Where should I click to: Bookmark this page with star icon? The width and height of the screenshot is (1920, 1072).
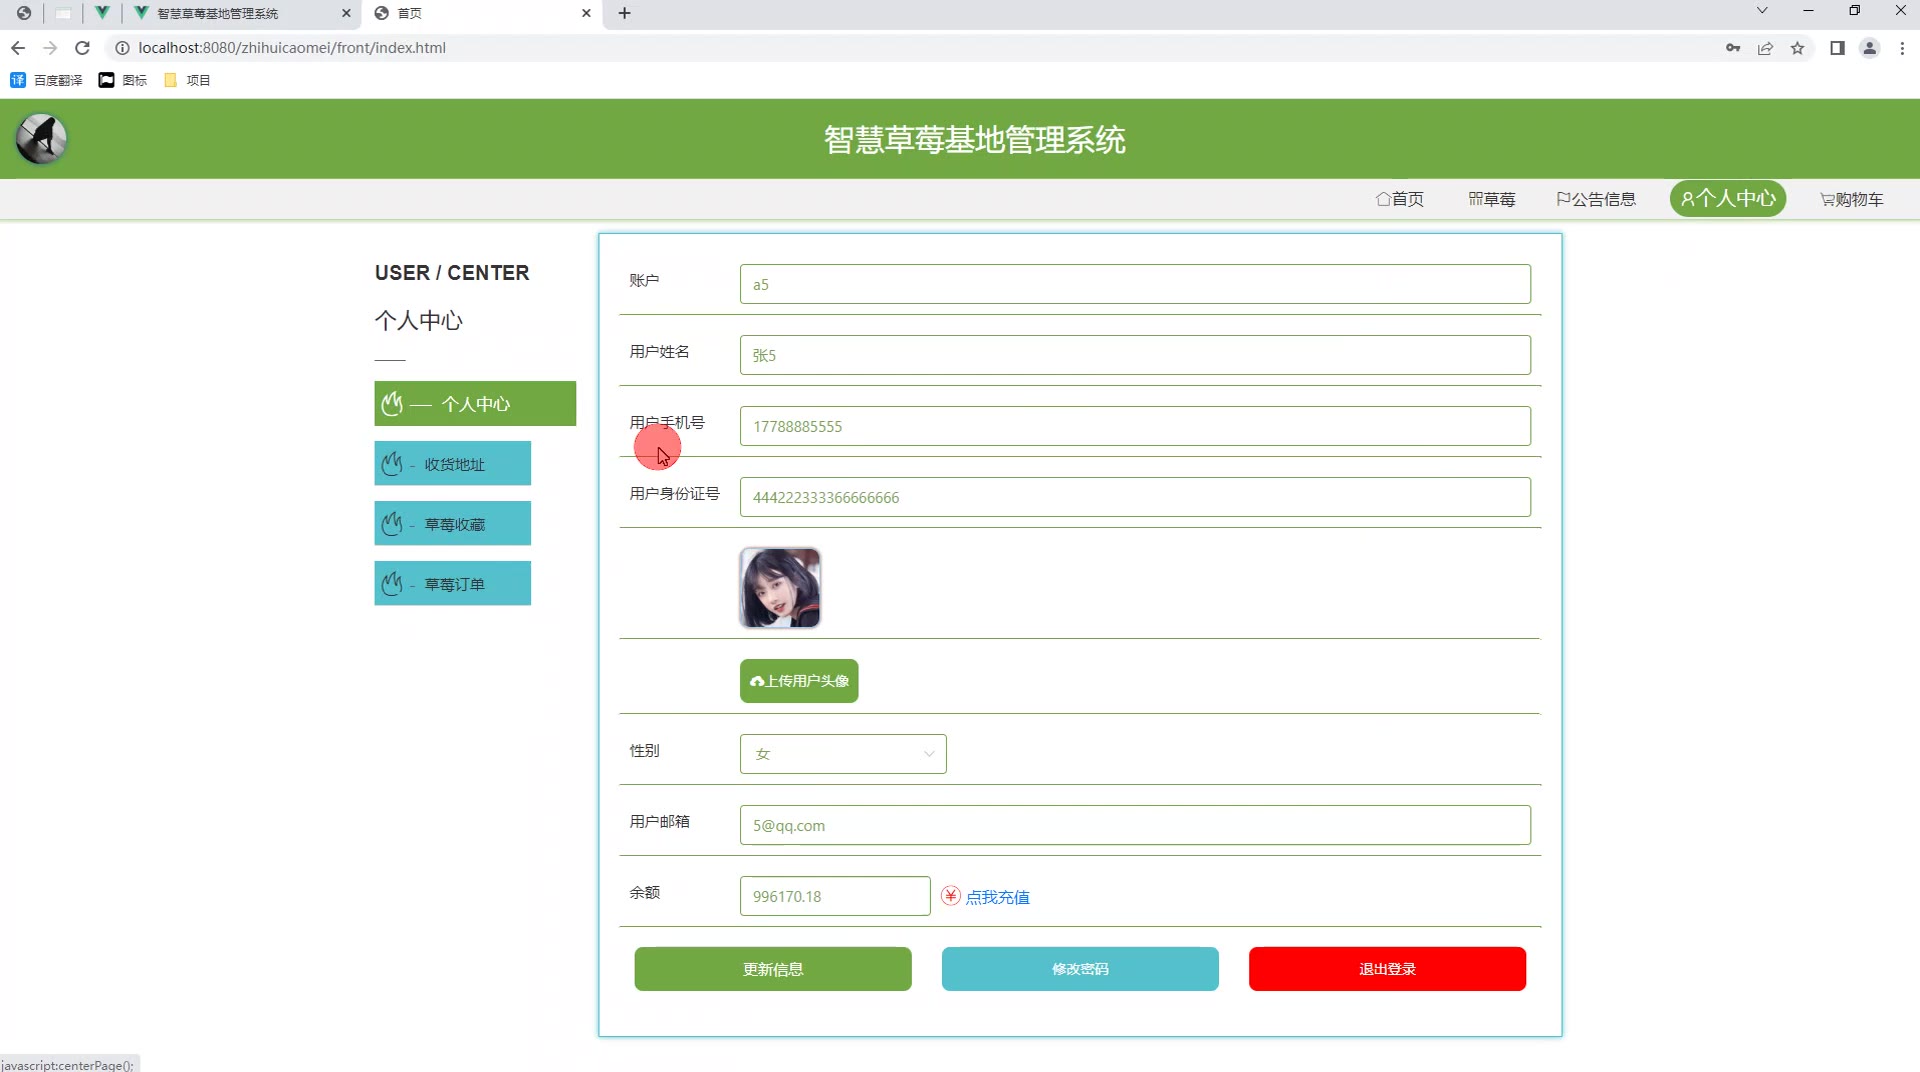[1797, 48]
